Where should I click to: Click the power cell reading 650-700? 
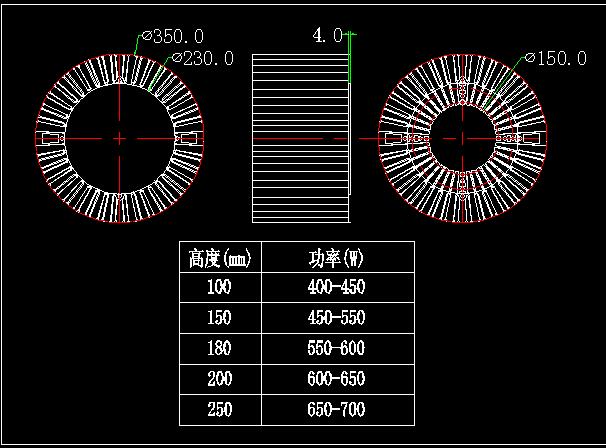338,410
